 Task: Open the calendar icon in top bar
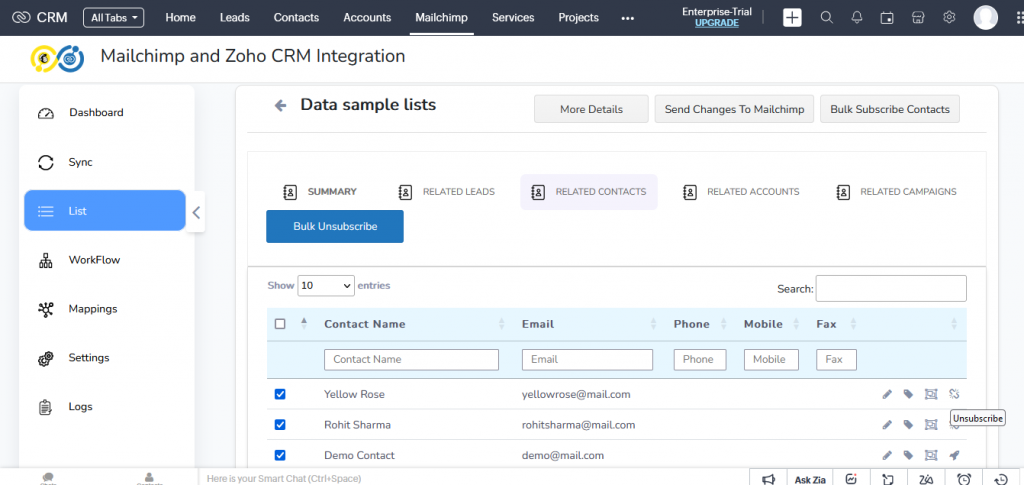point(887,18)
